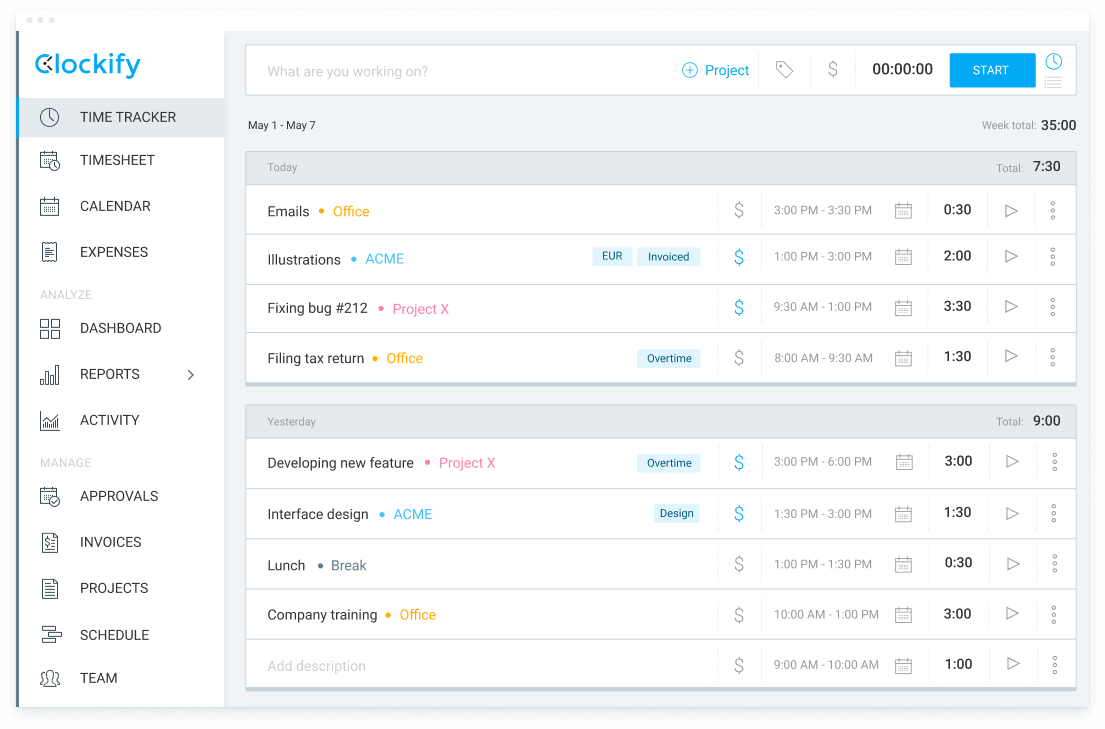Click the TEAM people icon
Viewport: 1105px width, 729px height.
coord(50,678)
